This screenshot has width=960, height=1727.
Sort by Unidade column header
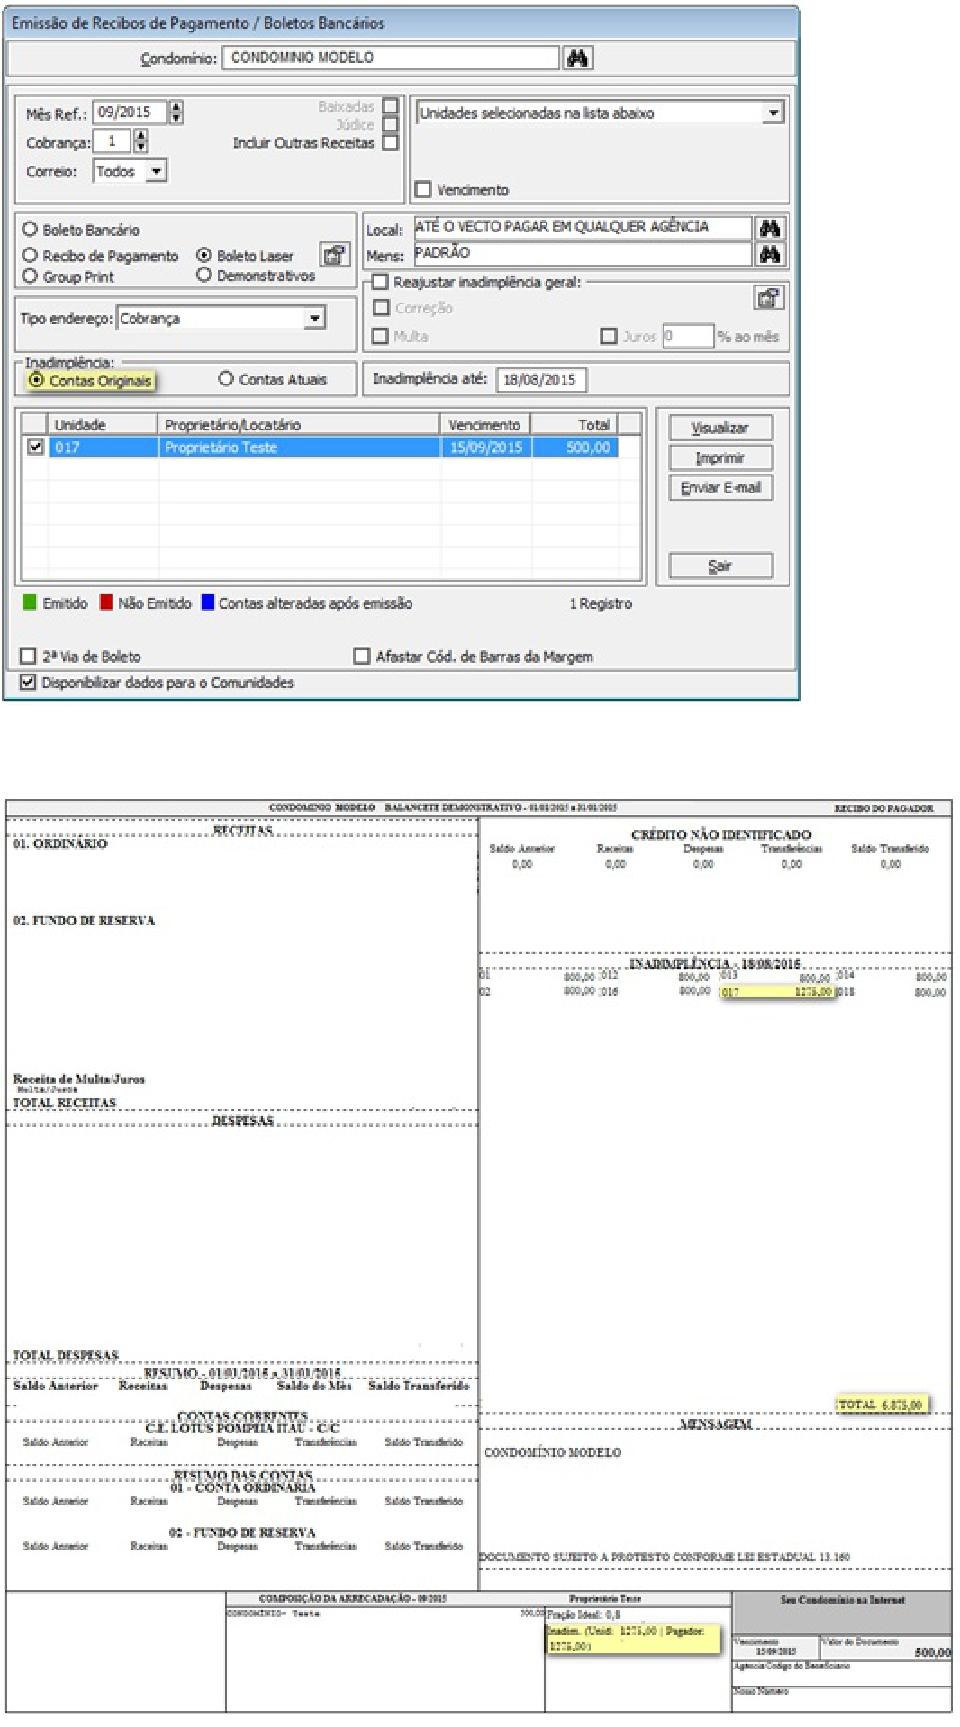103,424
